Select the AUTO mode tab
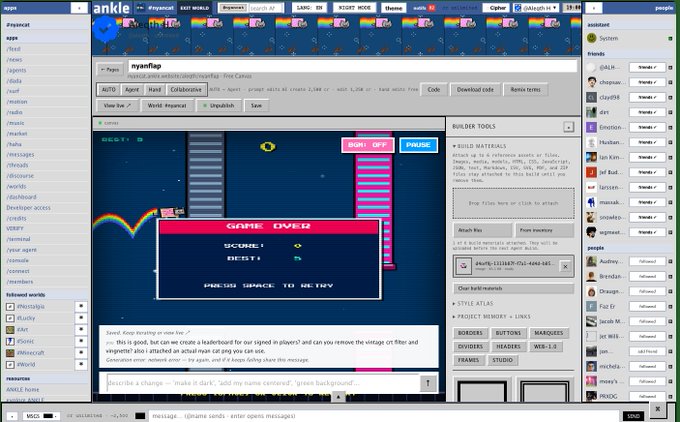This screenshot has height=422, width=680. tap(108, 90)
